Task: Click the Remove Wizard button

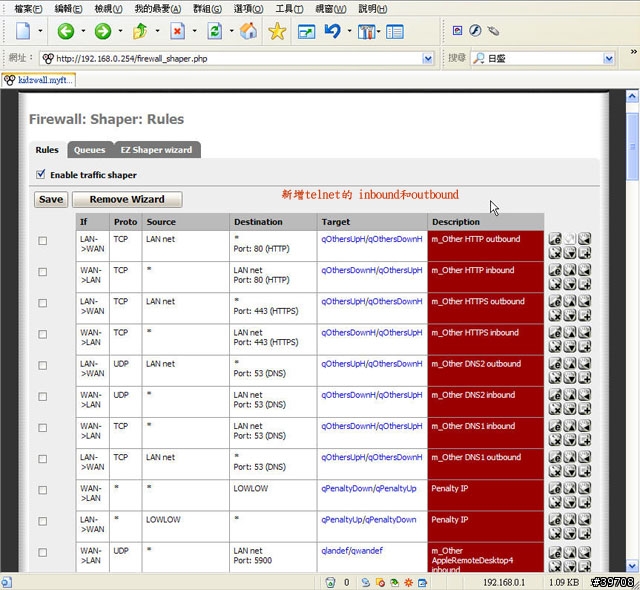Action: point(127,200)
